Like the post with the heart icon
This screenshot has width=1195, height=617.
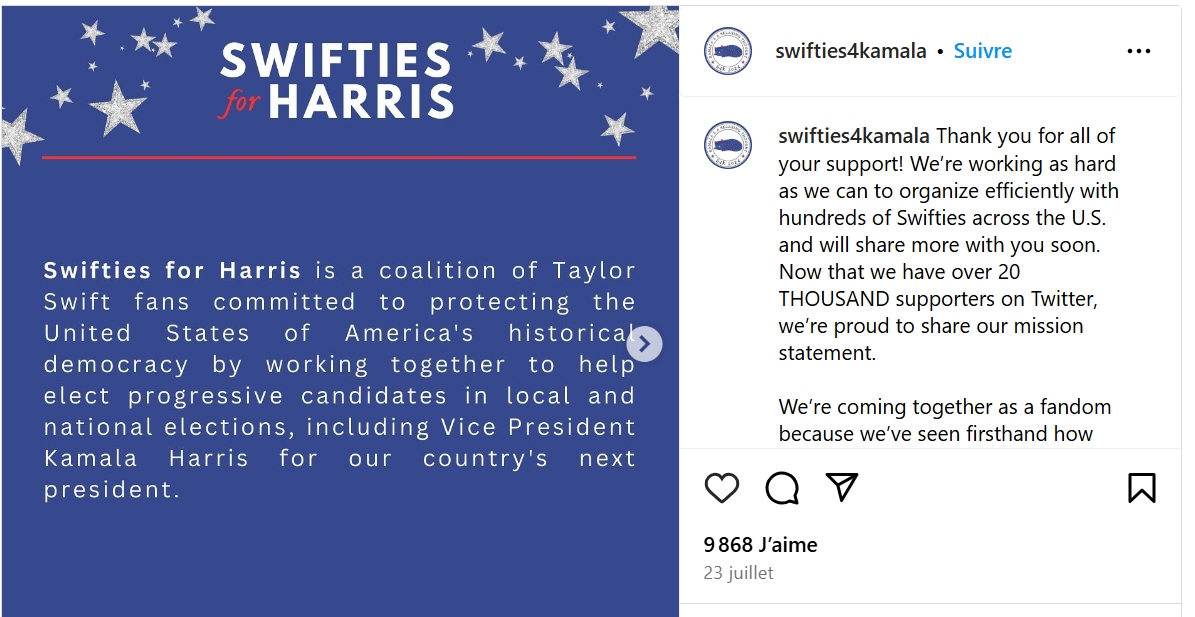pyautogui.click(x=722, y=487)
